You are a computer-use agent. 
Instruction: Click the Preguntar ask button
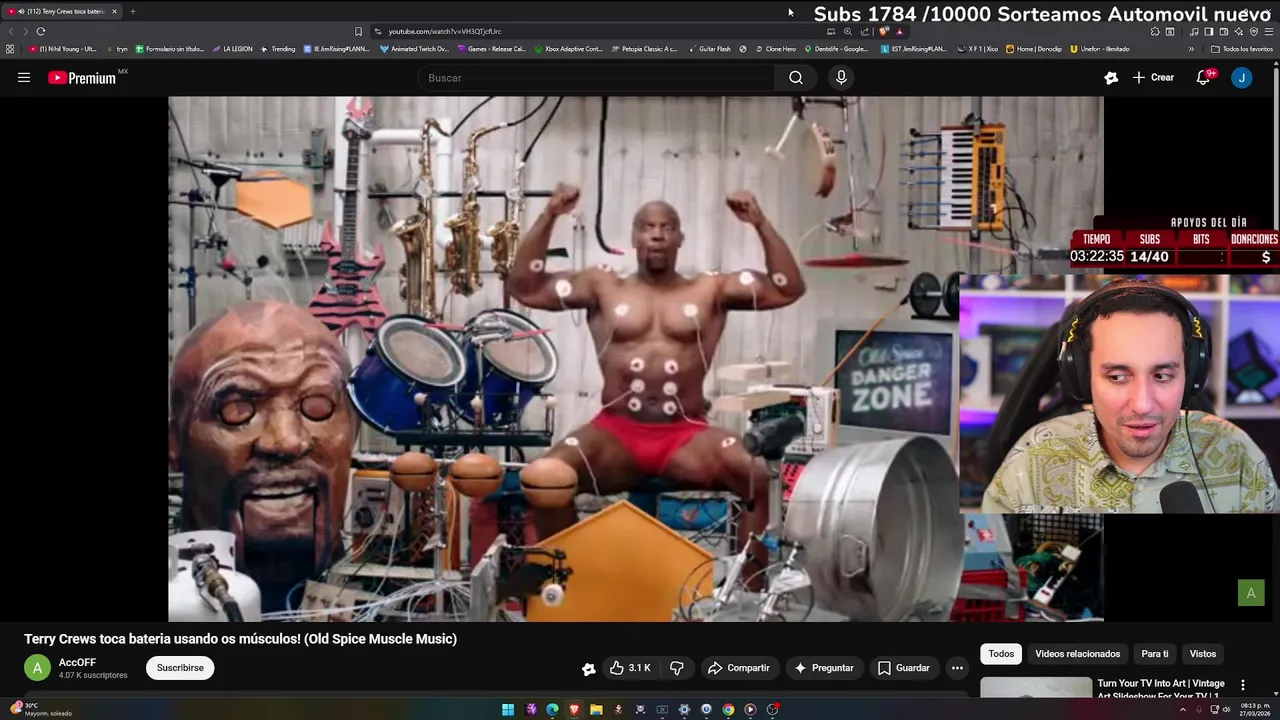coord(823,668)
